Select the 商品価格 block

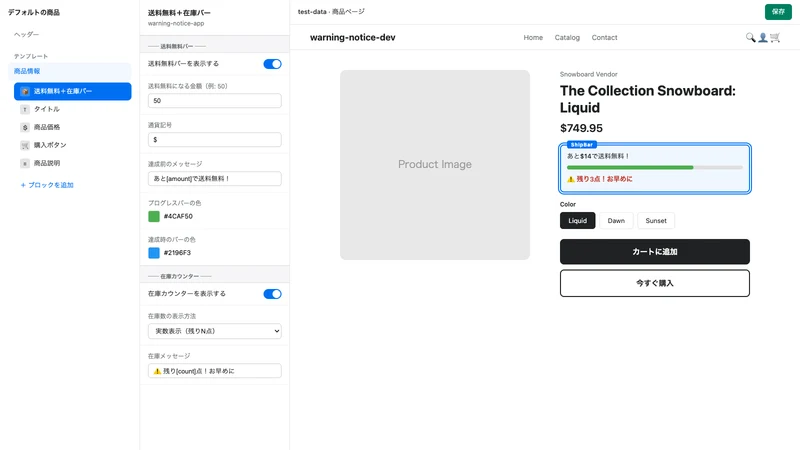coord(72,127)
